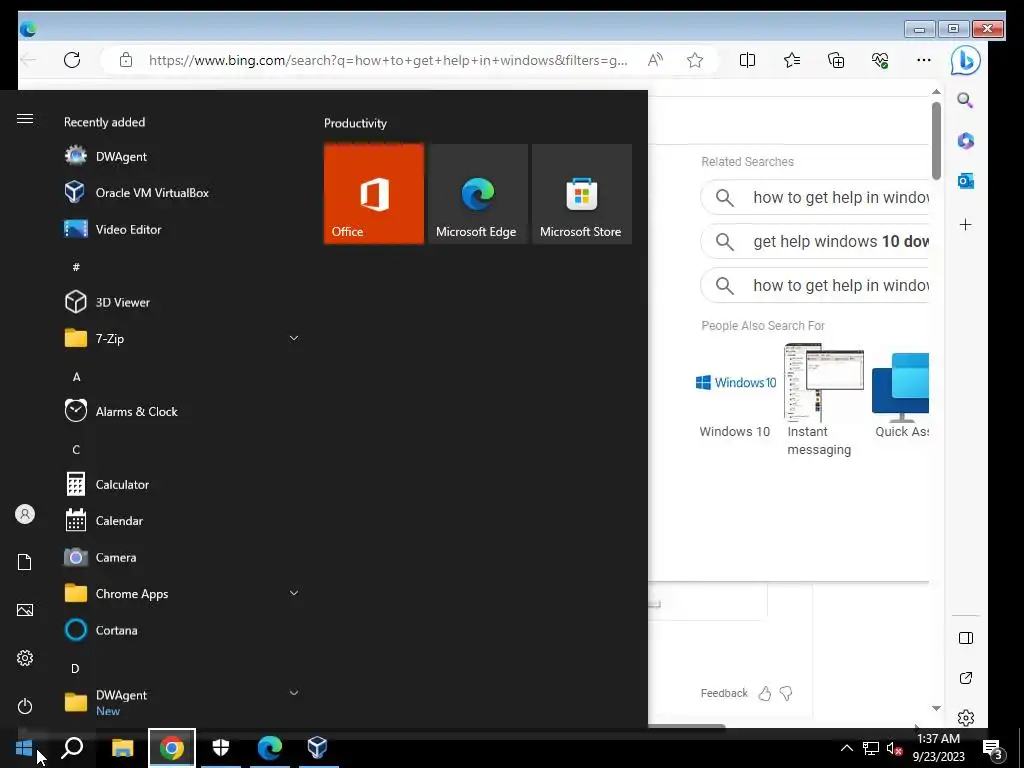This screenshot has width=1024, height=768.
Task: Open link in new window sidebar icon
Action: pyautogui.click(x=965, y=678)
